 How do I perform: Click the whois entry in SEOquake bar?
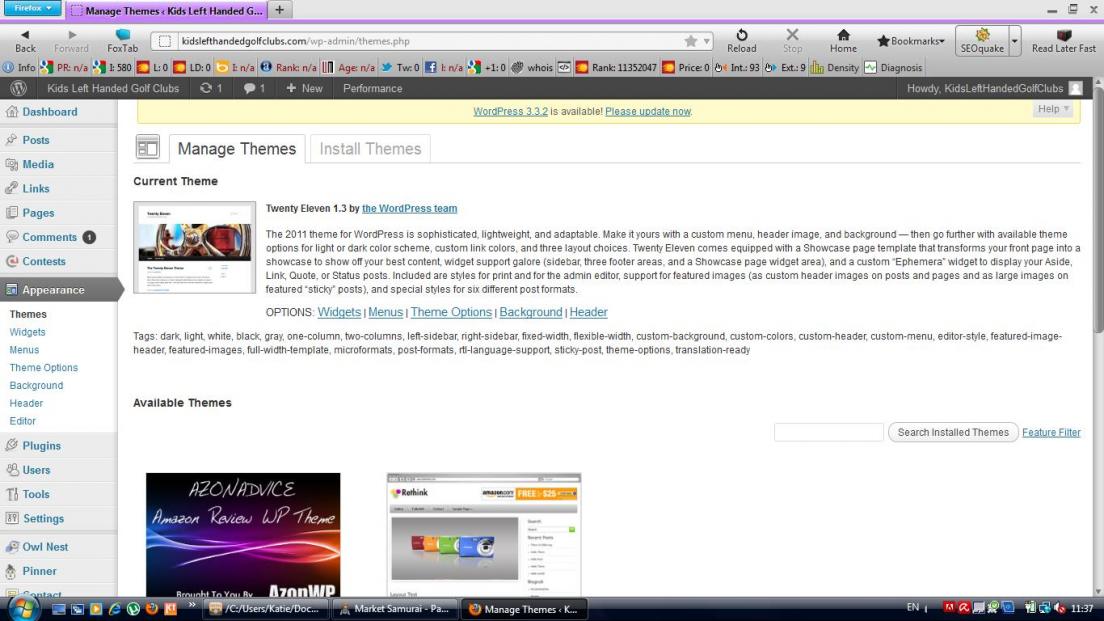tap(532, 68)
